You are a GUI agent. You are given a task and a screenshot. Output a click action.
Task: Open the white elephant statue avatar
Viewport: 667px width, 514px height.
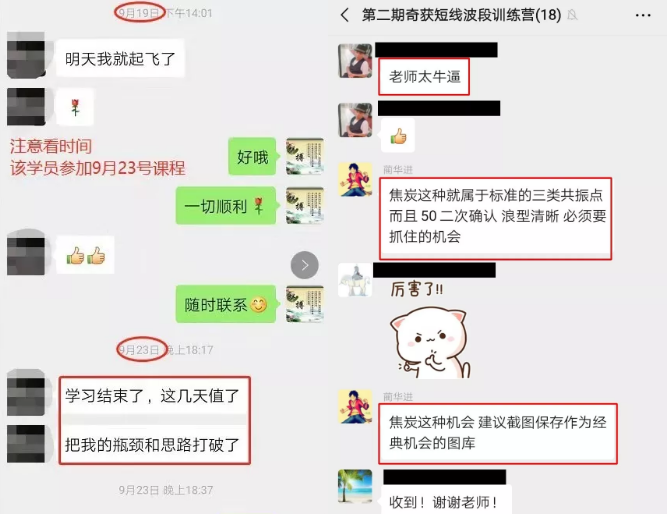(x=355, y=280)
